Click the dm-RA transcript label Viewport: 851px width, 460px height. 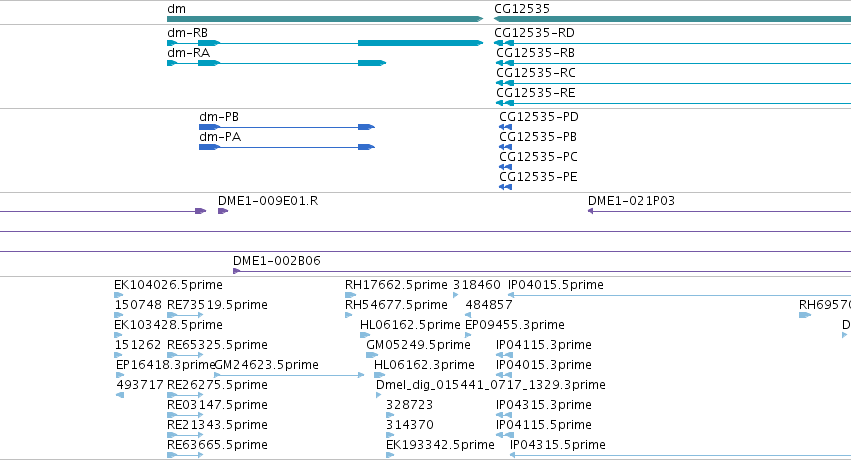coord(188,53)
